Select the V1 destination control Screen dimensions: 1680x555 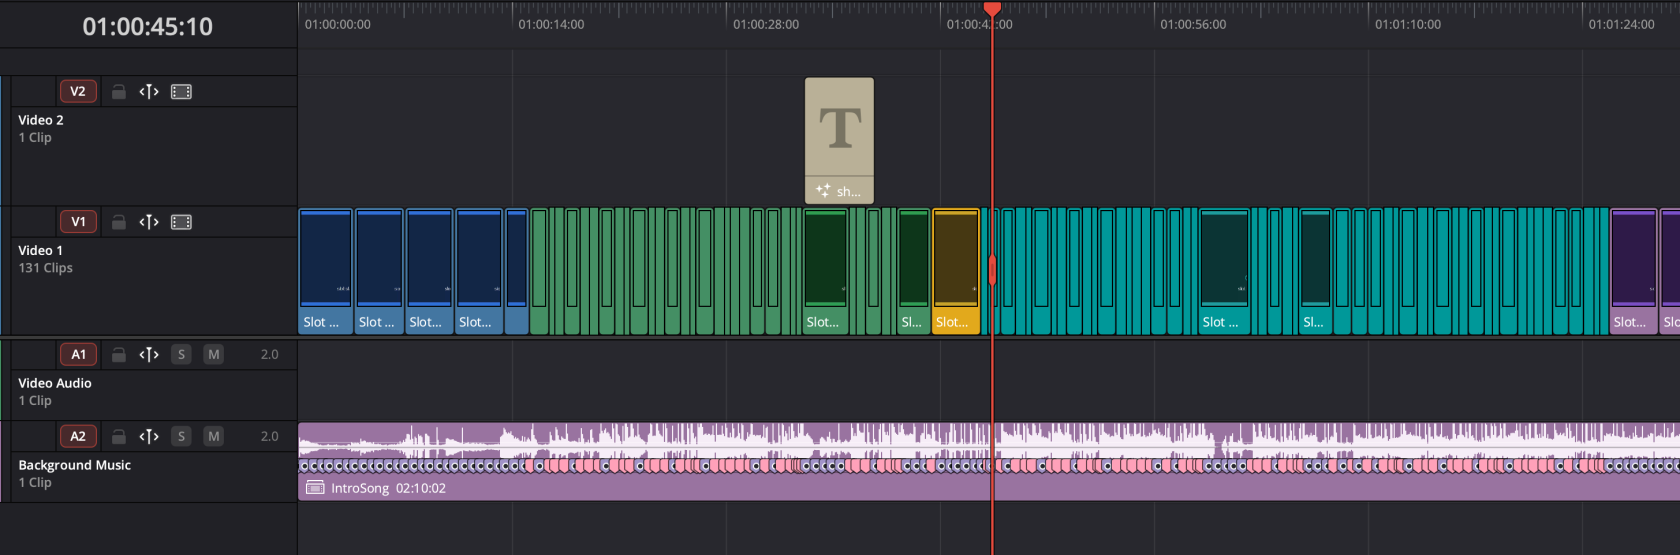tap(78, 222)
